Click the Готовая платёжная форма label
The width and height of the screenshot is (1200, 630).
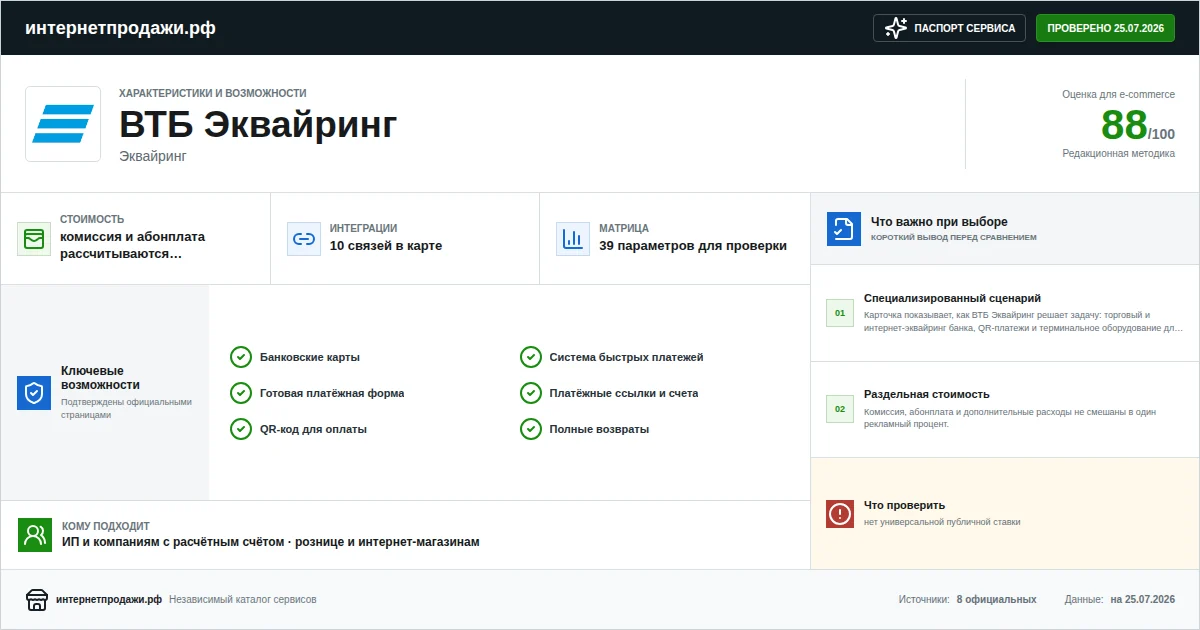(x=332, y=393)
